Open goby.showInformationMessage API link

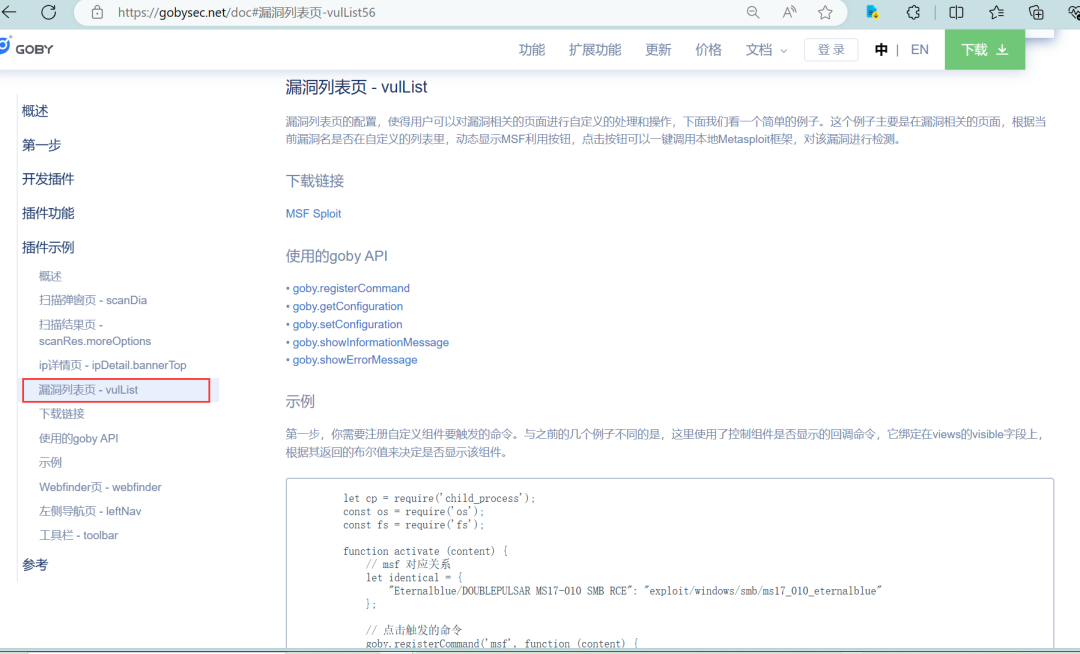(x=371, y=342)
